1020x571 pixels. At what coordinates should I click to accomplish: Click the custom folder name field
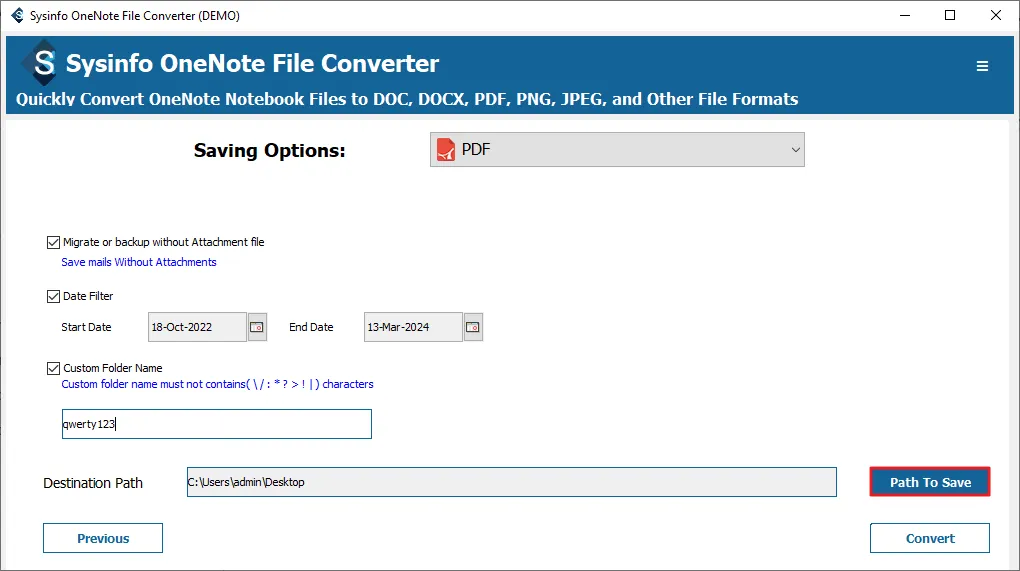tap(217, 424)
